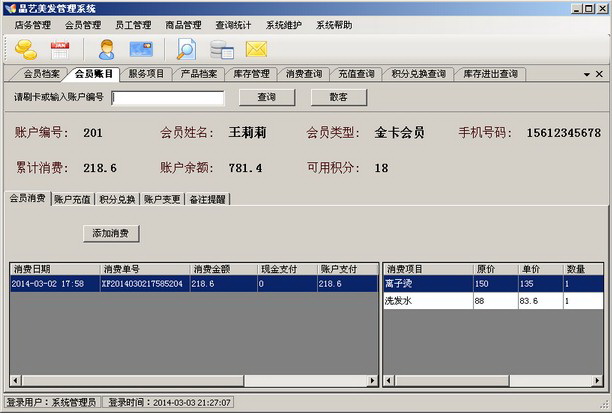Viewport: 612px width, 414px height.
Task: Click the 原价 column header
Action: (496, 269)
